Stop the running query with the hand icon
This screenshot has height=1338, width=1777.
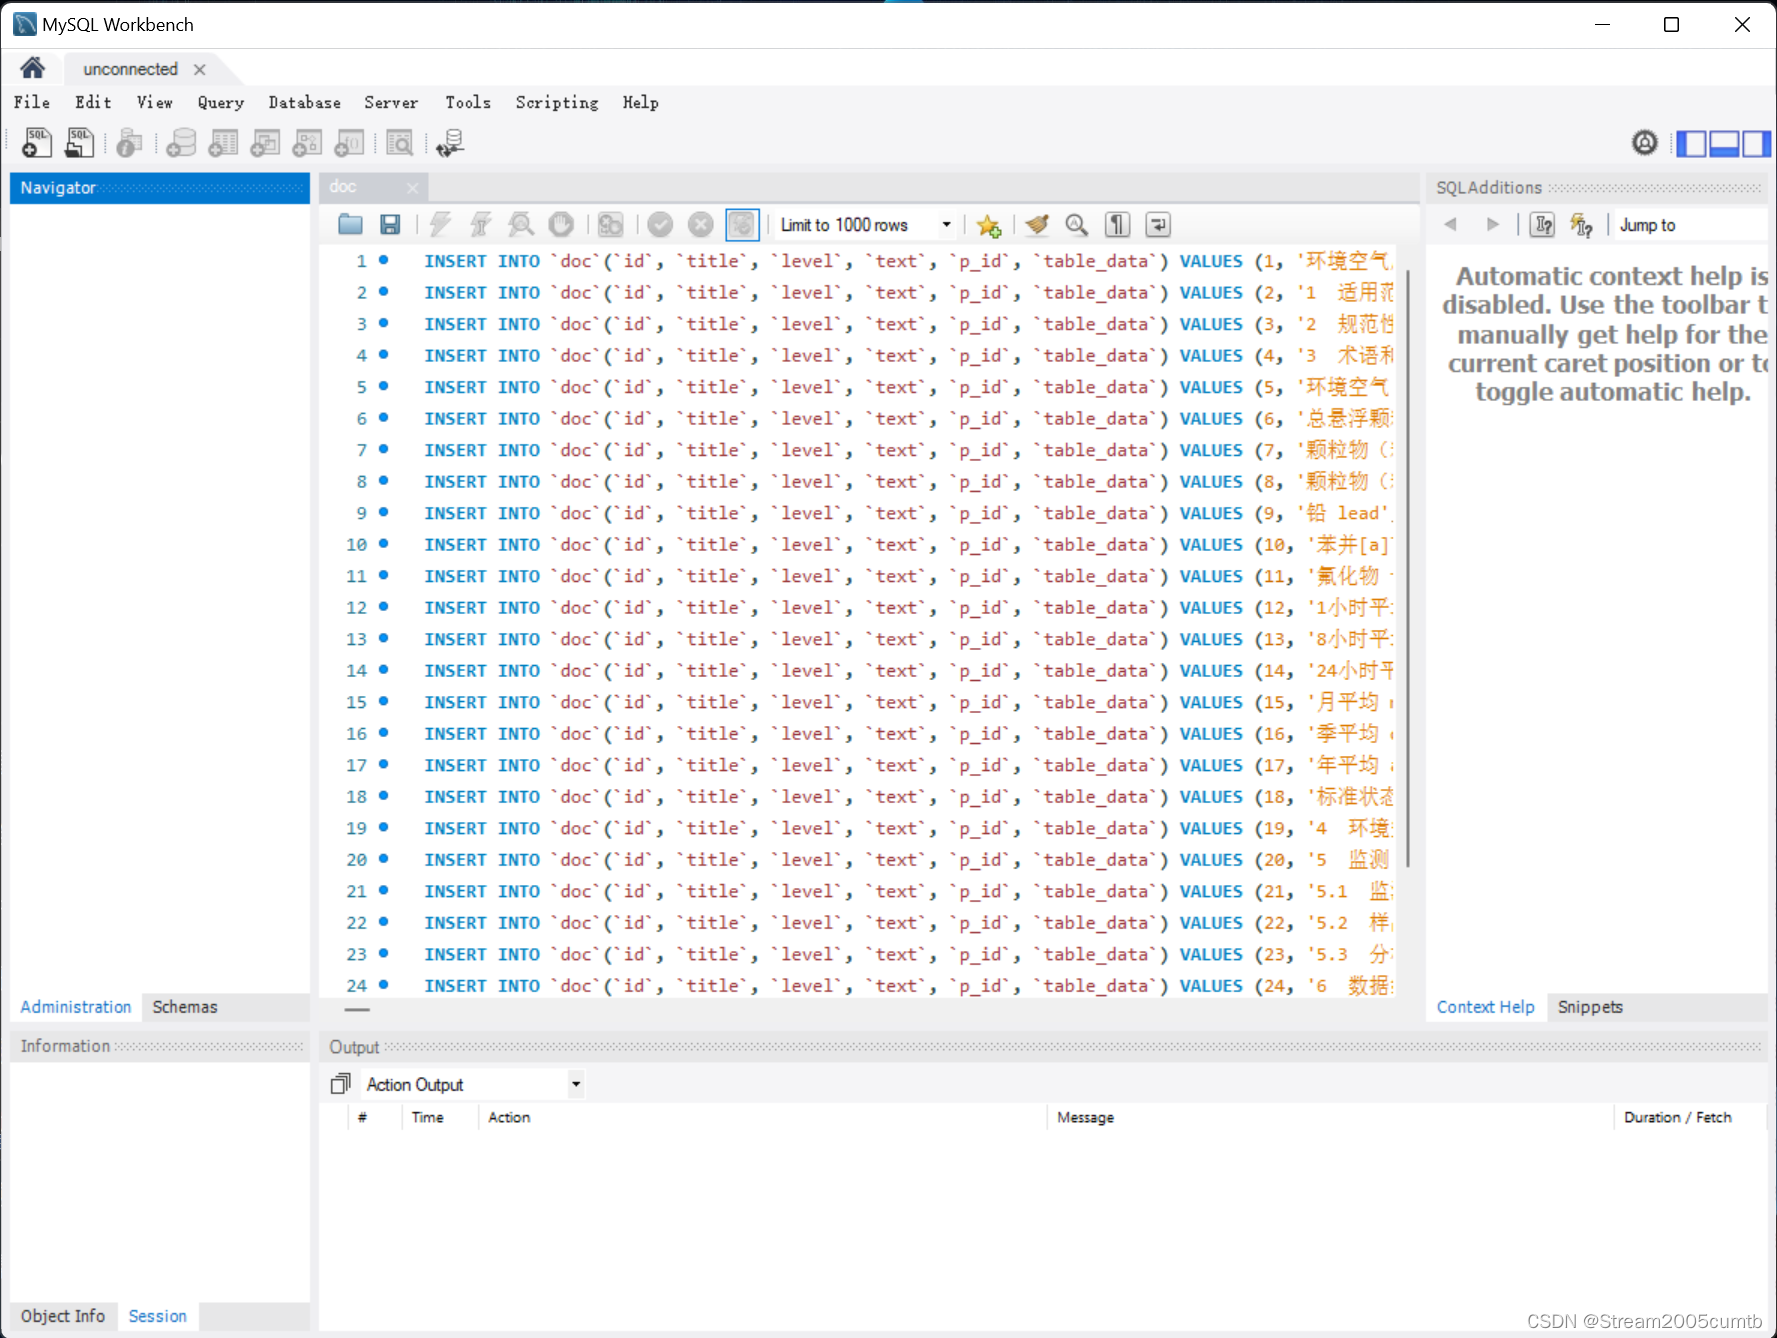point(561,224)
